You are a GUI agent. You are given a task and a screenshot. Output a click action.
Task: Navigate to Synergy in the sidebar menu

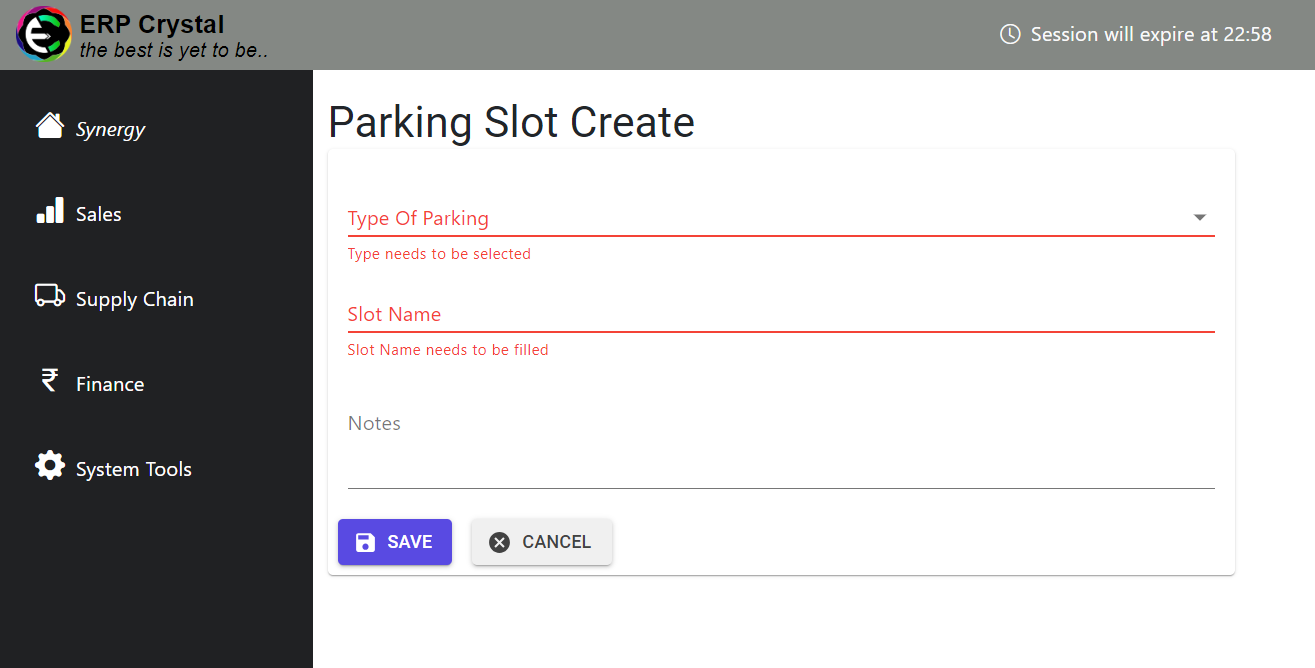[110, 128]
